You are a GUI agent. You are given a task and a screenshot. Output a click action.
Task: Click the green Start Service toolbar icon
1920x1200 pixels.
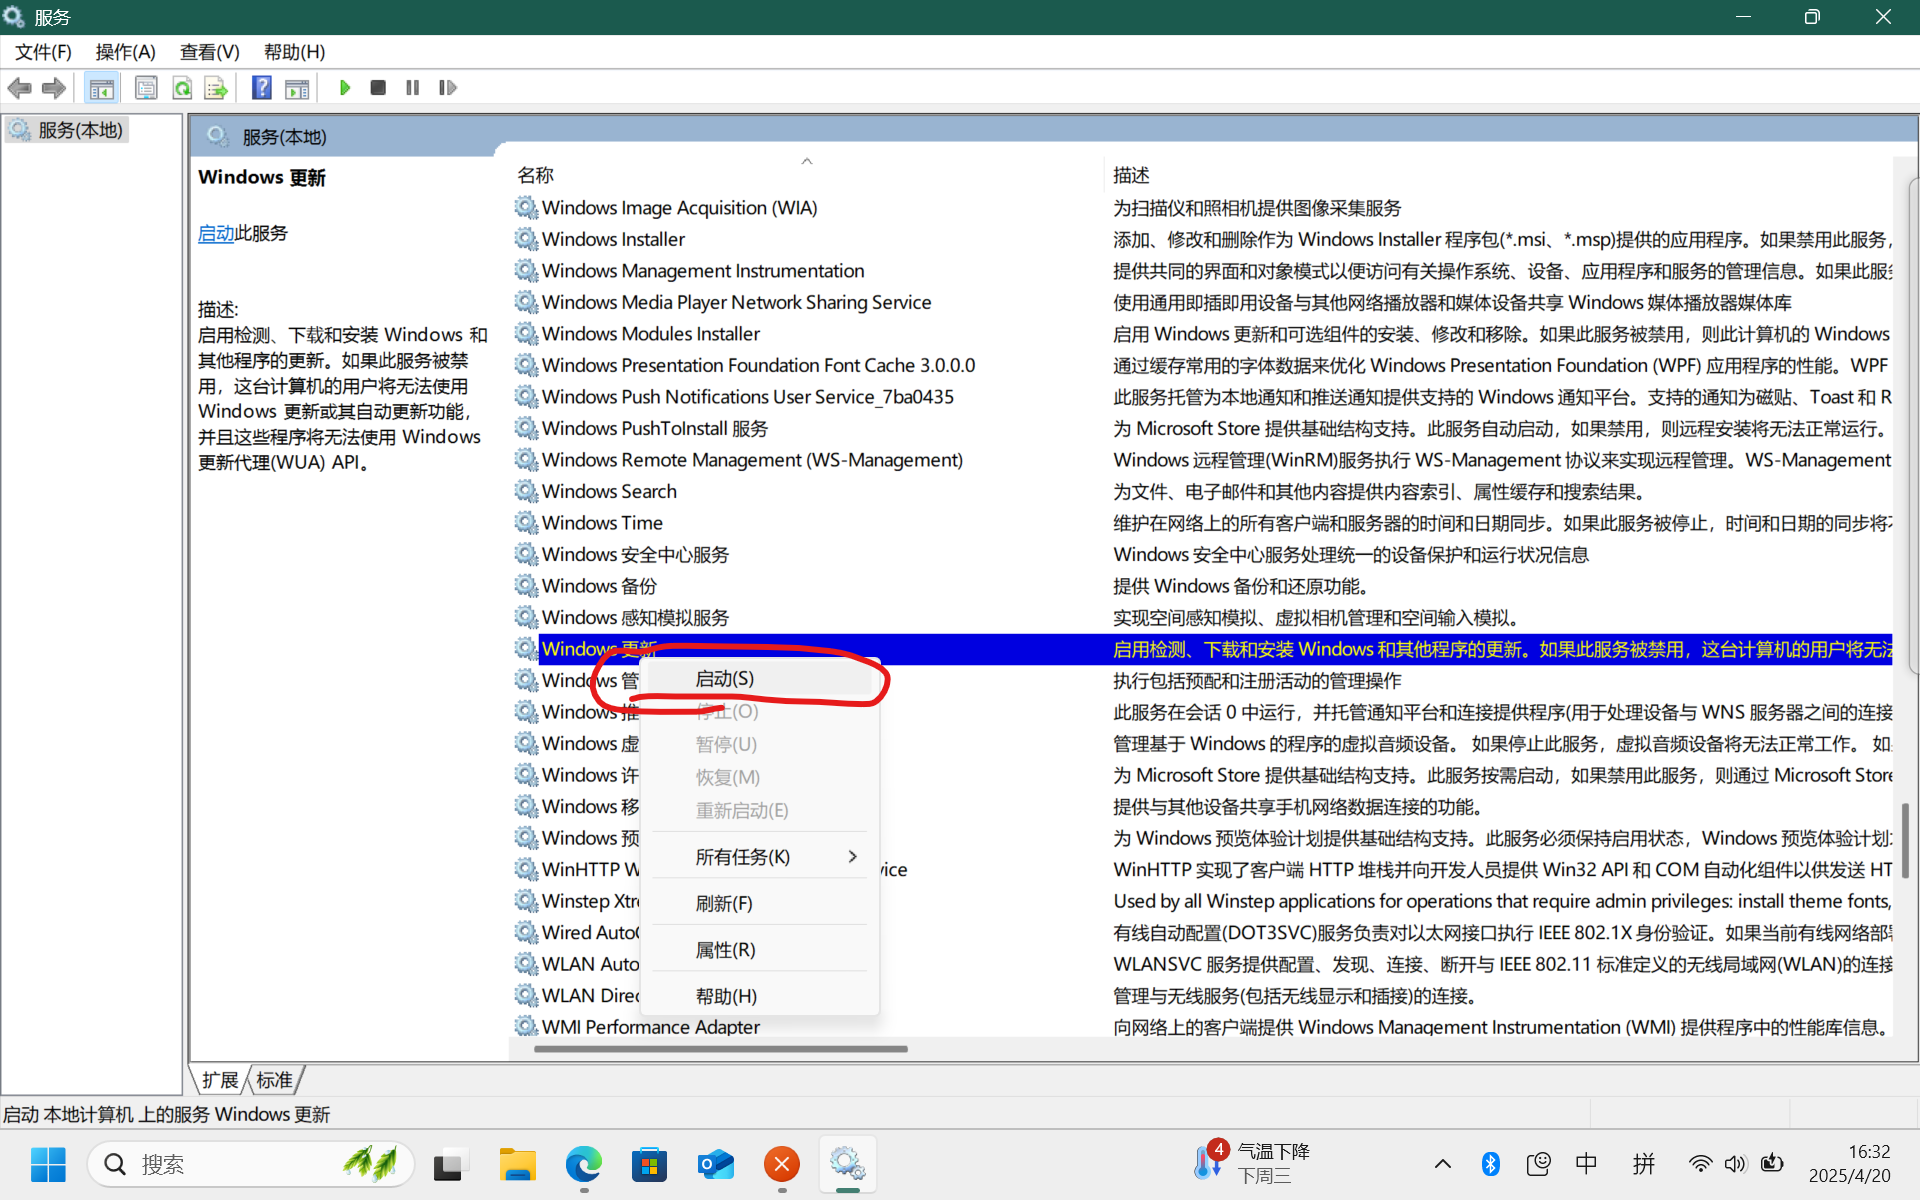344,88
